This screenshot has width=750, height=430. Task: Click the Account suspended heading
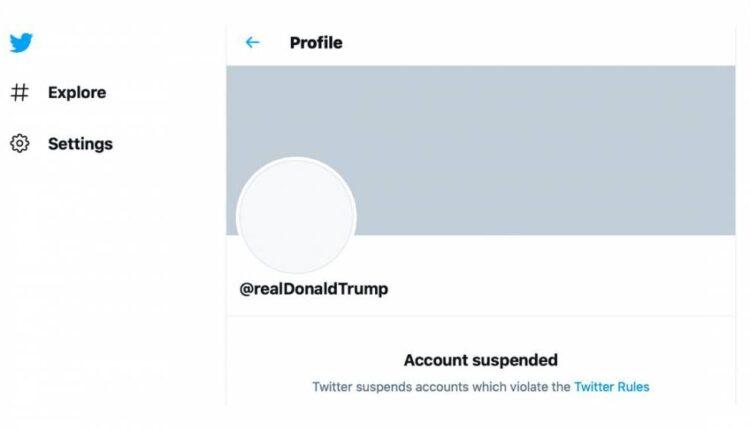click(x=480, y=360)
